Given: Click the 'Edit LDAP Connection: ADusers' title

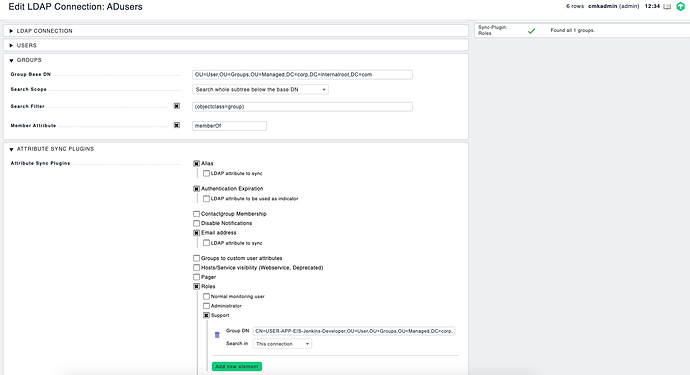Looking at the screenshot, I should (75, 7).
